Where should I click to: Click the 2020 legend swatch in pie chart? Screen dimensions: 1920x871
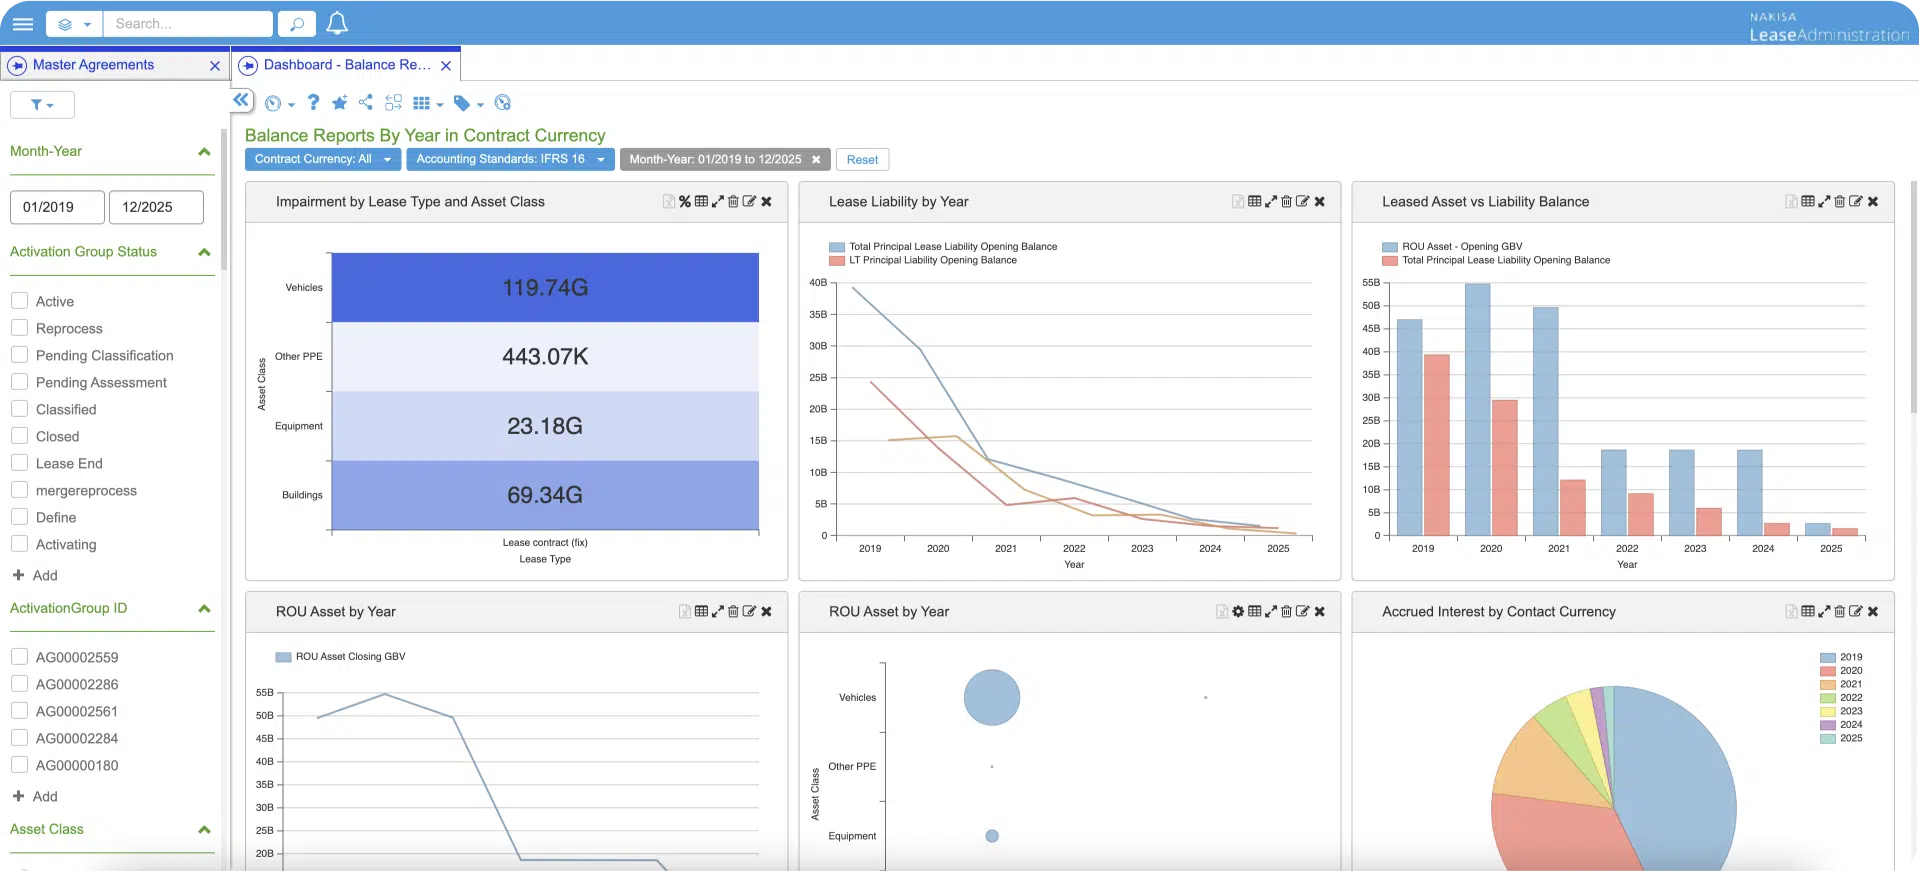coord(1828,671)
